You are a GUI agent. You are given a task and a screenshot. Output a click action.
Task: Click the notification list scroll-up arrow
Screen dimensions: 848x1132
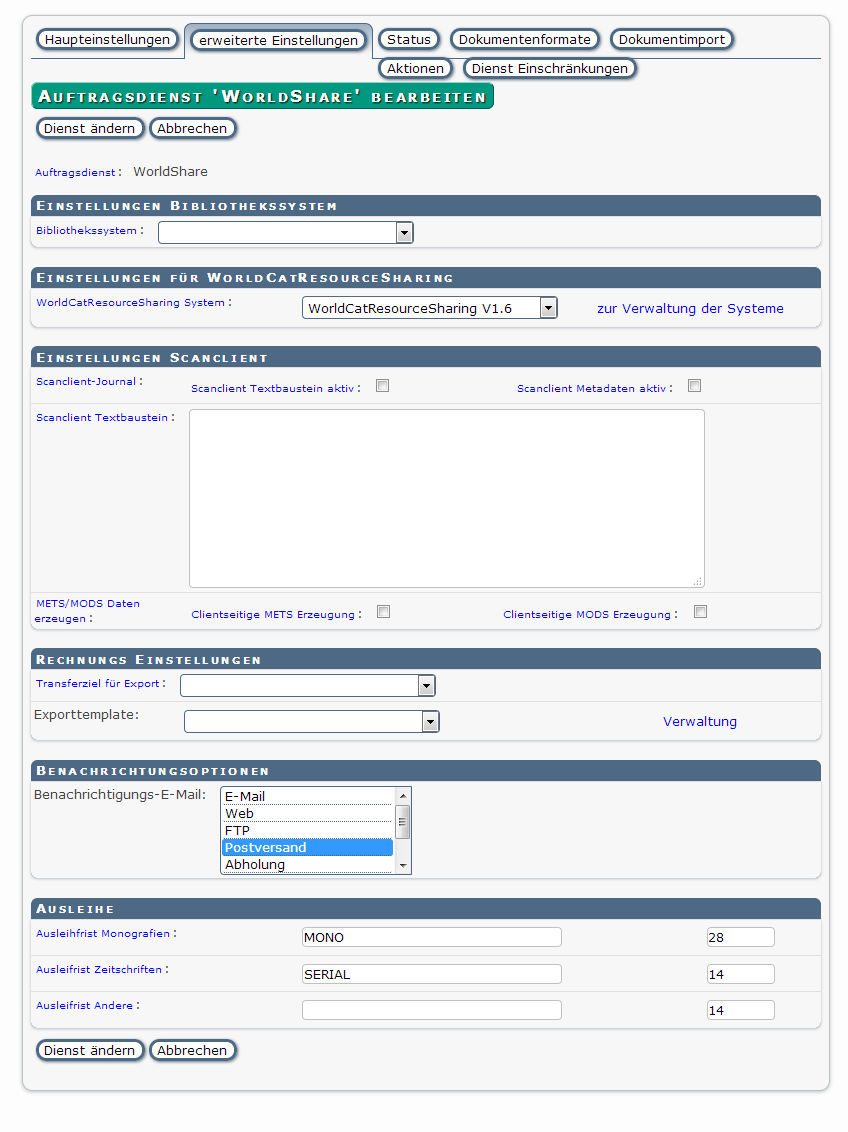click(403, 796)
